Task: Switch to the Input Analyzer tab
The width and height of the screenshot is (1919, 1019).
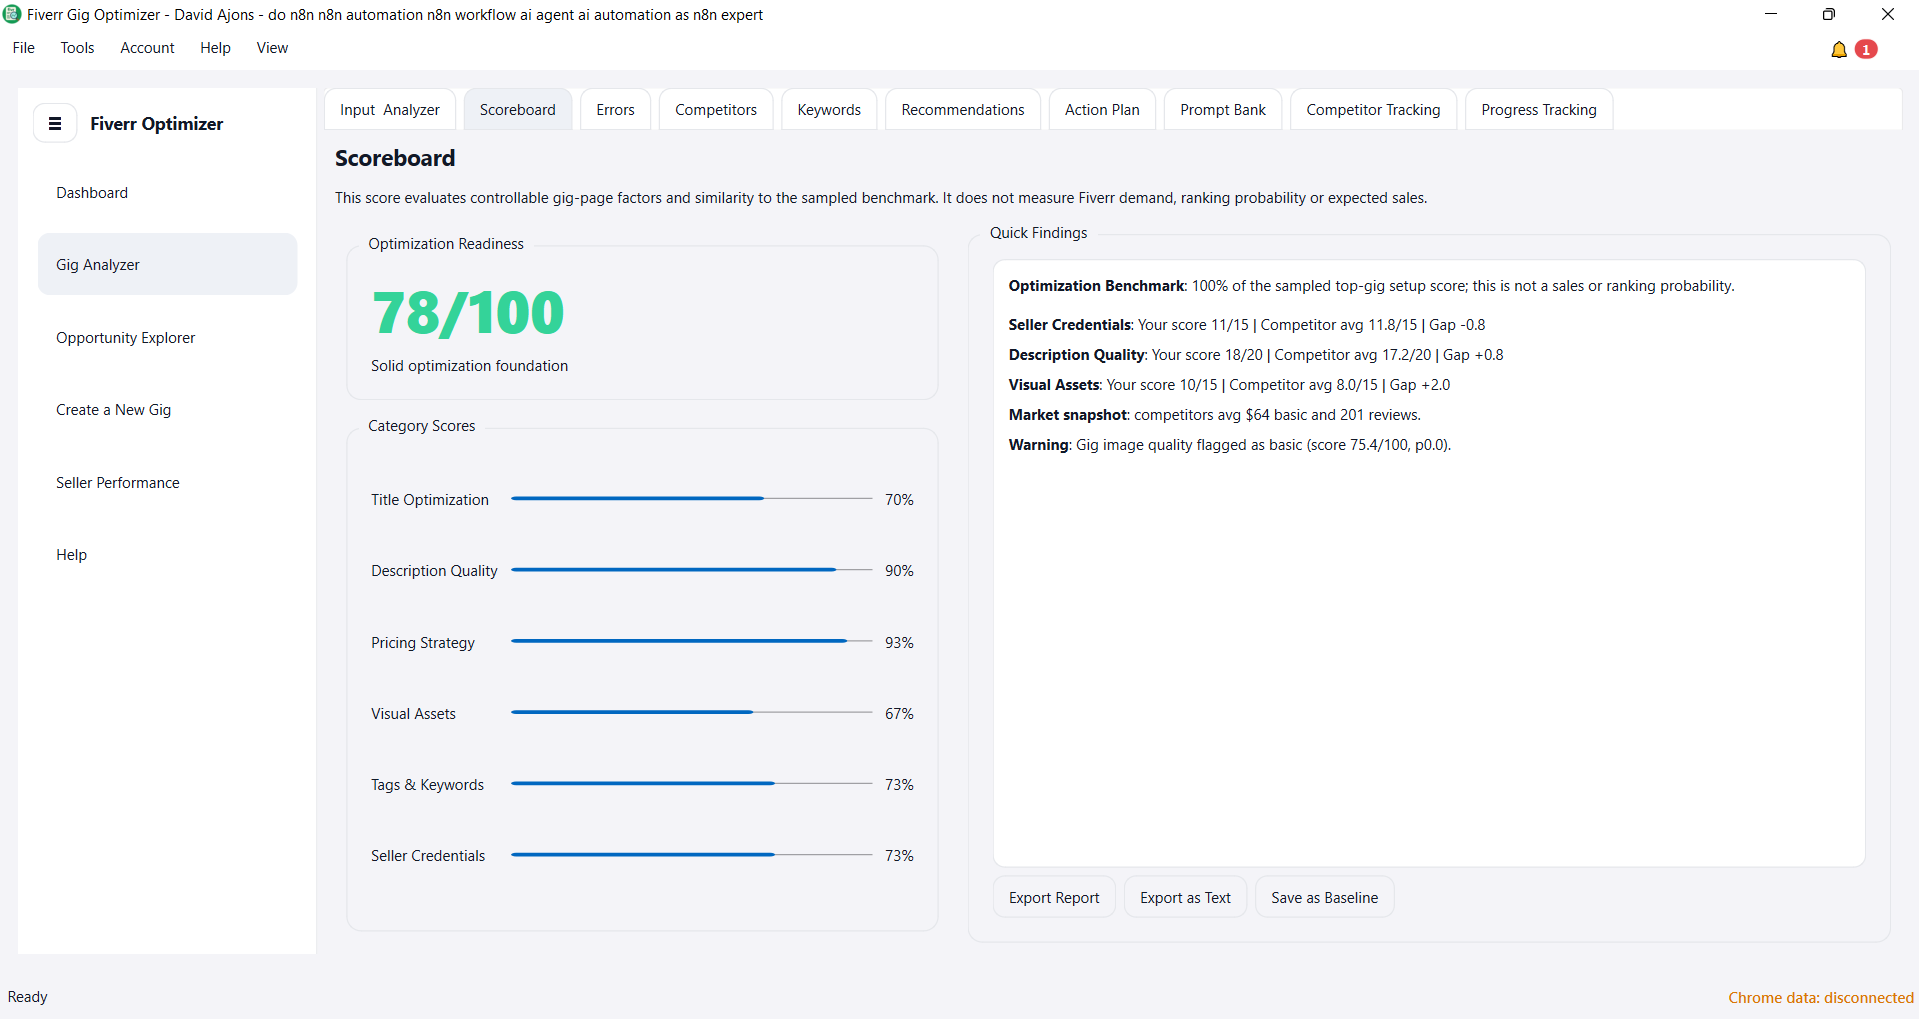Action: (x=390, y=110)
